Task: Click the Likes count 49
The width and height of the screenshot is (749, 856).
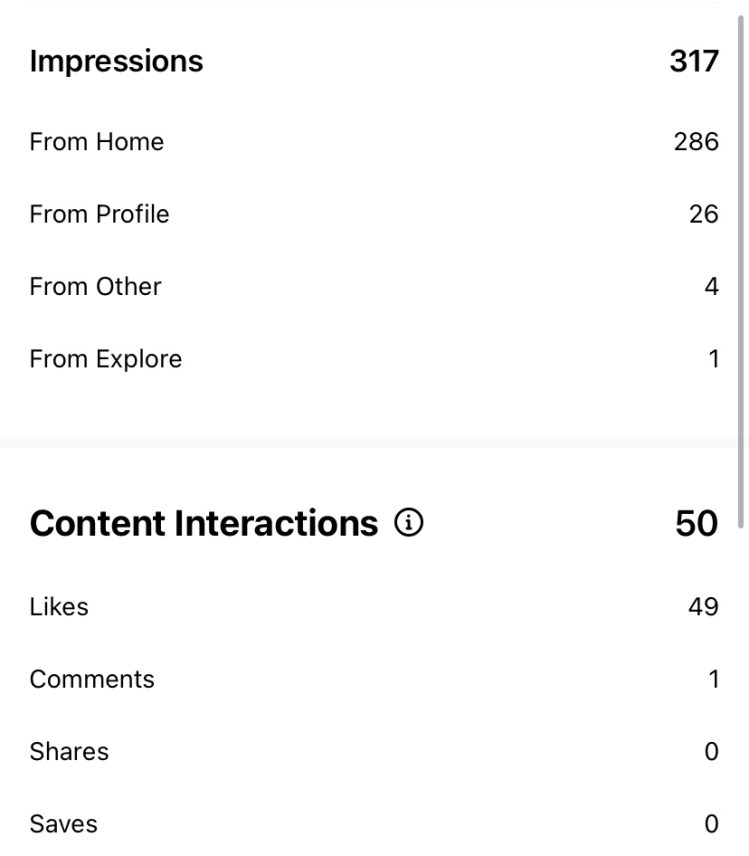Action: coord(703,607)
